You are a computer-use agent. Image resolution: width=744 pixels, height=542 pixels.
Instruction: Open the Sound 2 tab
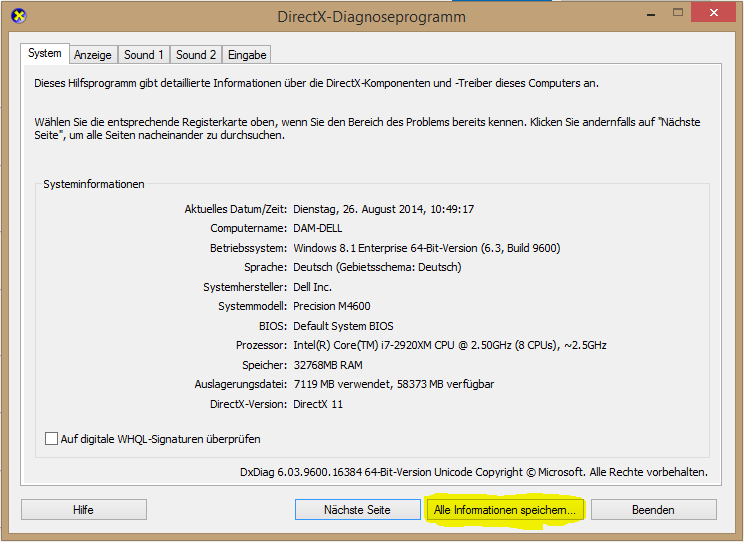196,55
